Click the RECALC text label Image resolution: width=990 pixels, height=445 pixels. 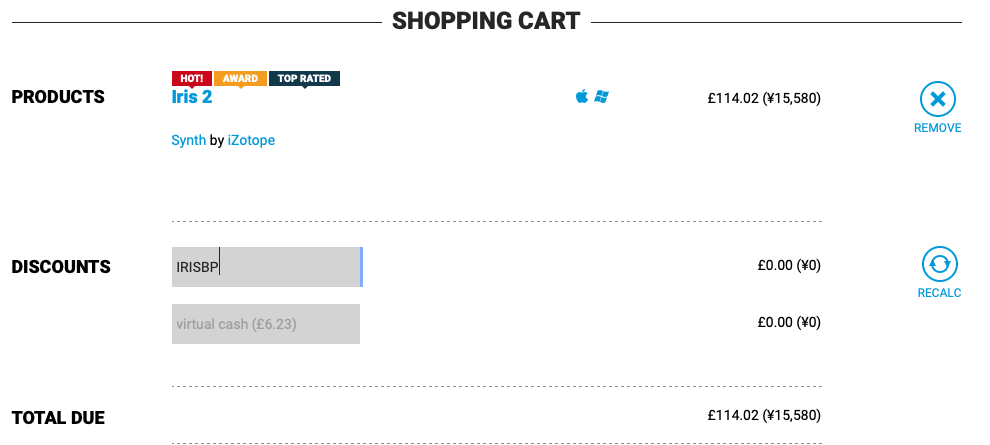(939, 293)
